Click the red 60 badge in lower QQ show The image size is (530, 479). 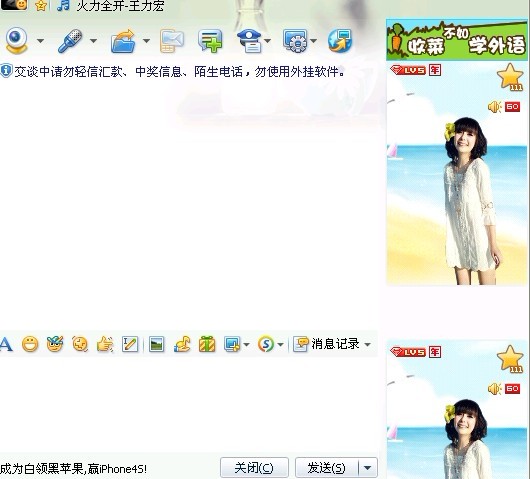click(512, 389)
